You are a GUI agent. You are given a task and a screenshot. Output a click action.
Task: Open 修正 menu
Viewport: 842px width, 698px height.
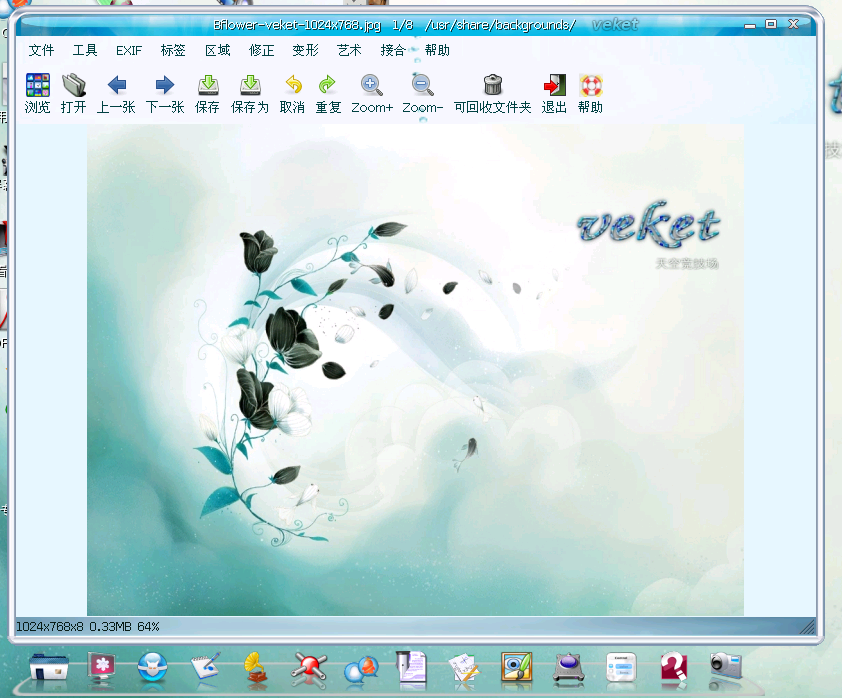(x=262, y=50)
